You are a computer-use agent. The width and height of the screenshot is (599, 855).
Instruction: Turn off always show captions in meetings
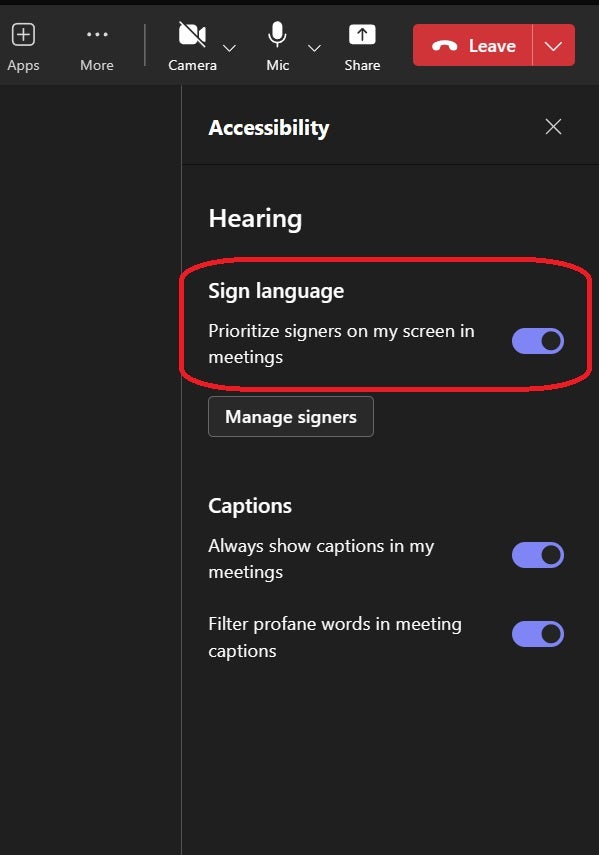(537, 555)
